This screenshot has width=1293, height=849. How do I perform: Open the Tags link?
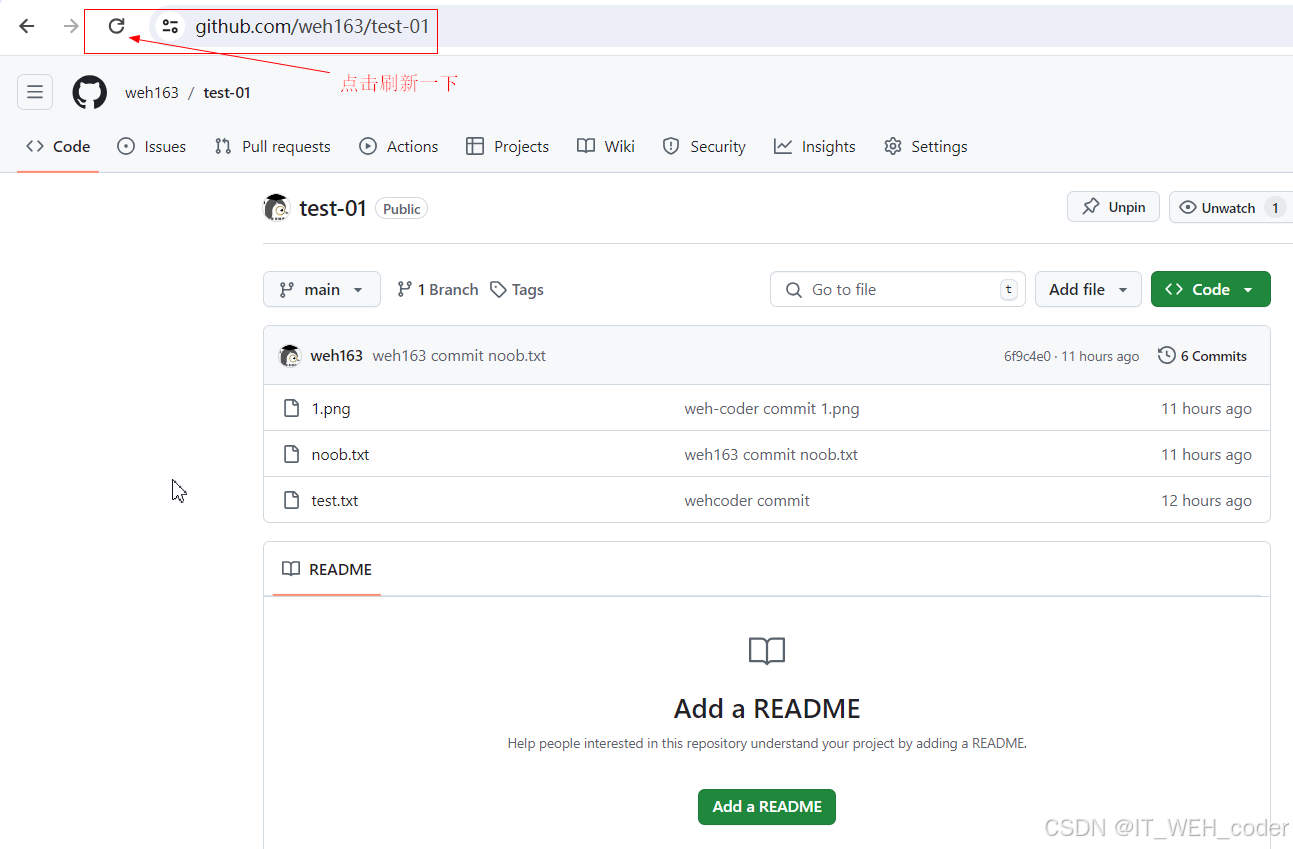[517, 289]
